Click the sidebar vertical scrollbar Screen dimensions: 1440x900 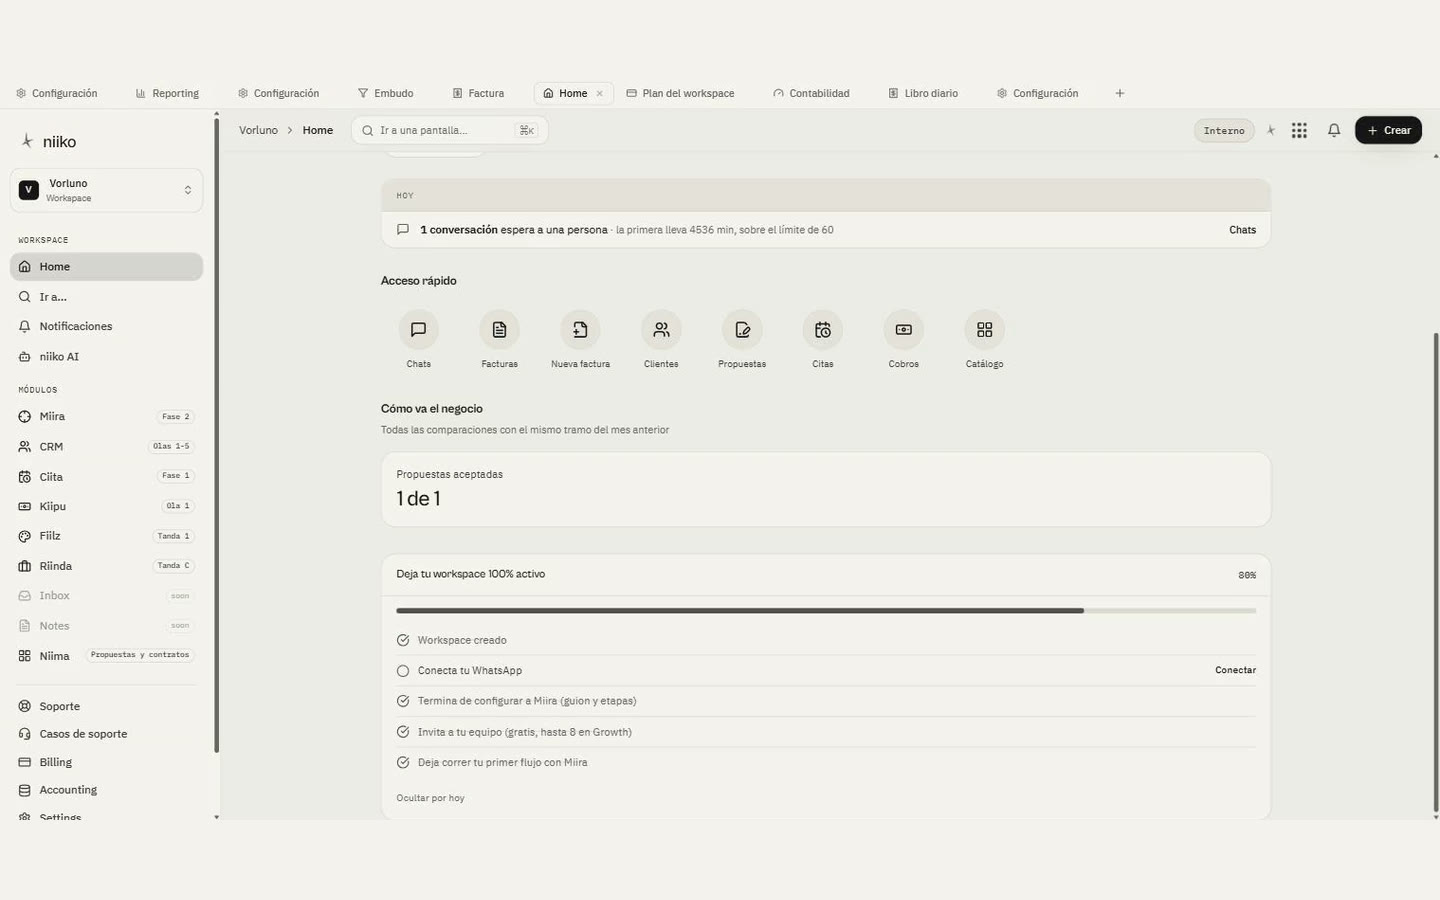tap(216, 435)
